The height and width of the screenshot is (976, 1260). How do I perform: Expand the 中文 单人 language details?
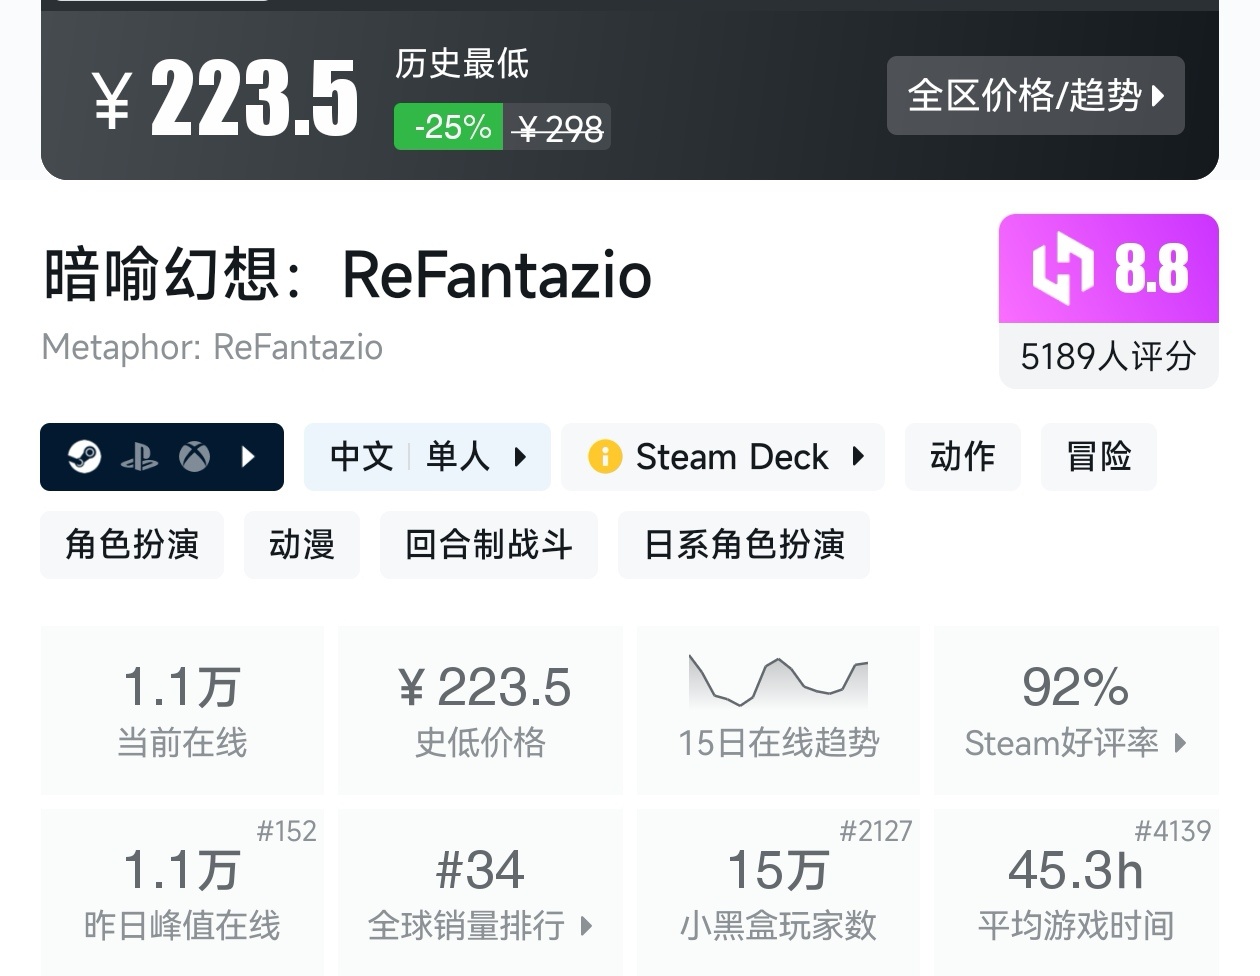427,457
